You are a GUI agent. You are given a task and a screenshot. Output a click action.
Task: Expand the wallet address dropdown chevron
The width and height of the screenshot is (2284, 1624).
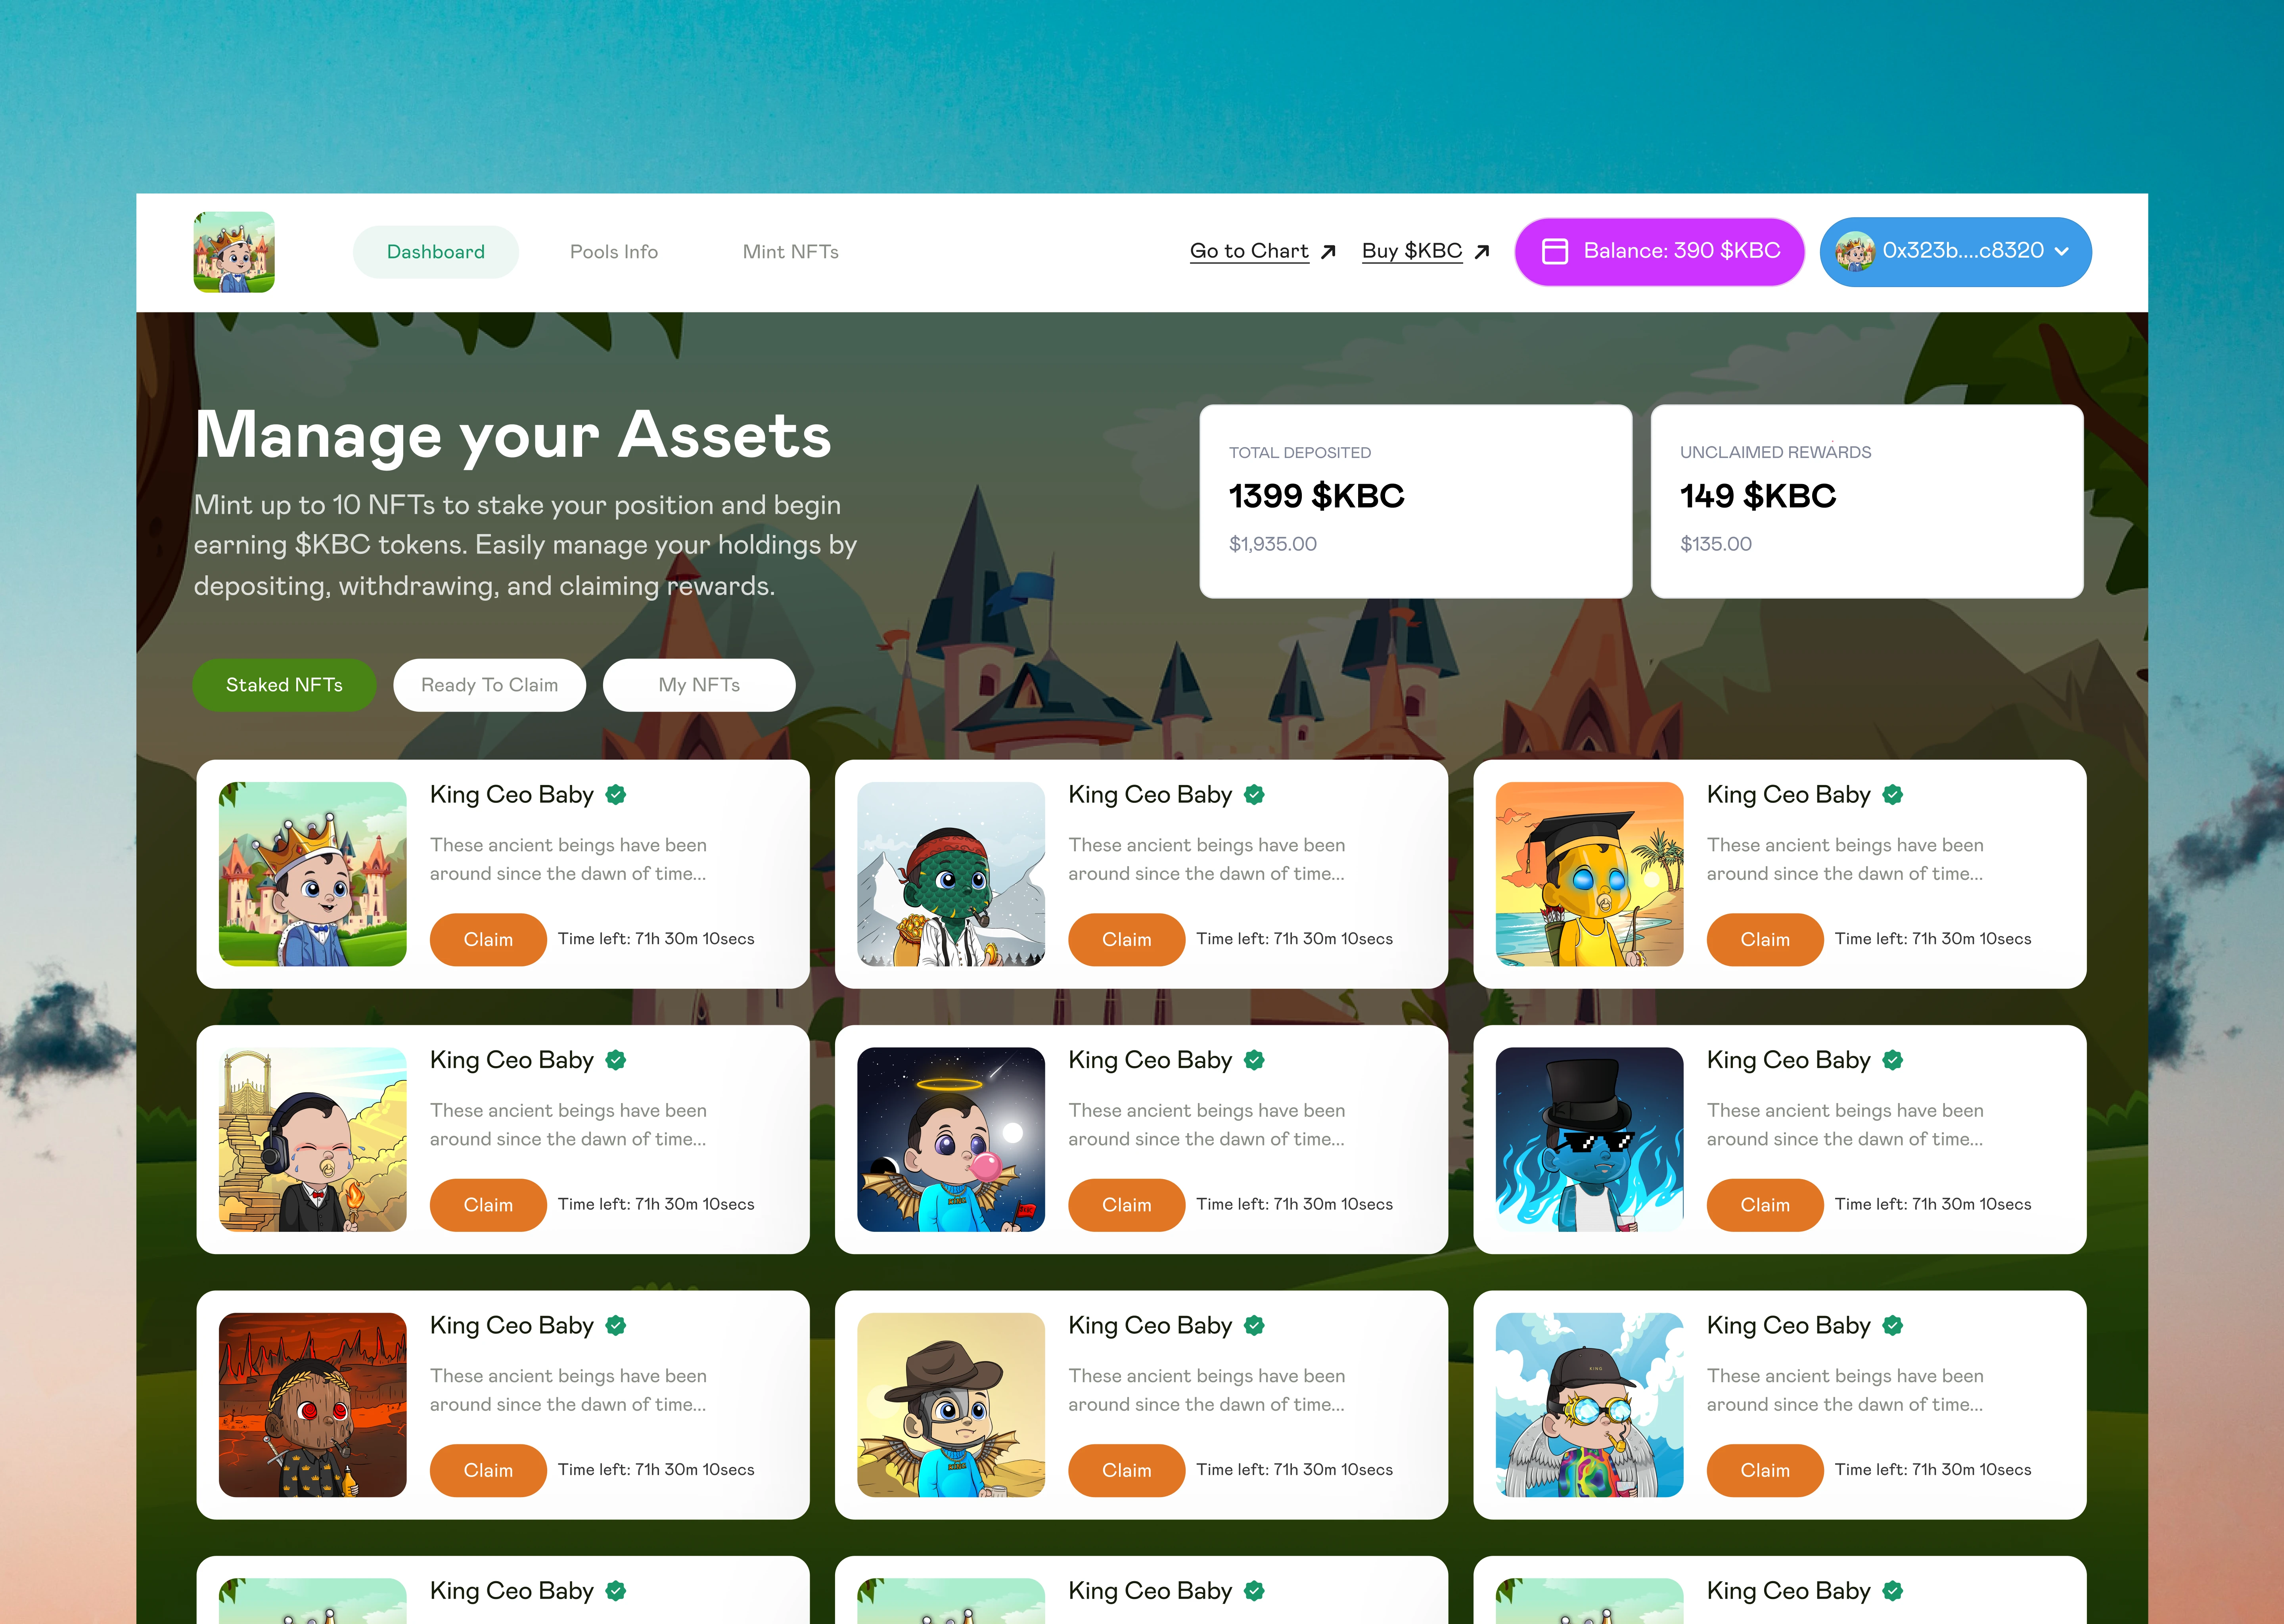[x=2061, y=252]
